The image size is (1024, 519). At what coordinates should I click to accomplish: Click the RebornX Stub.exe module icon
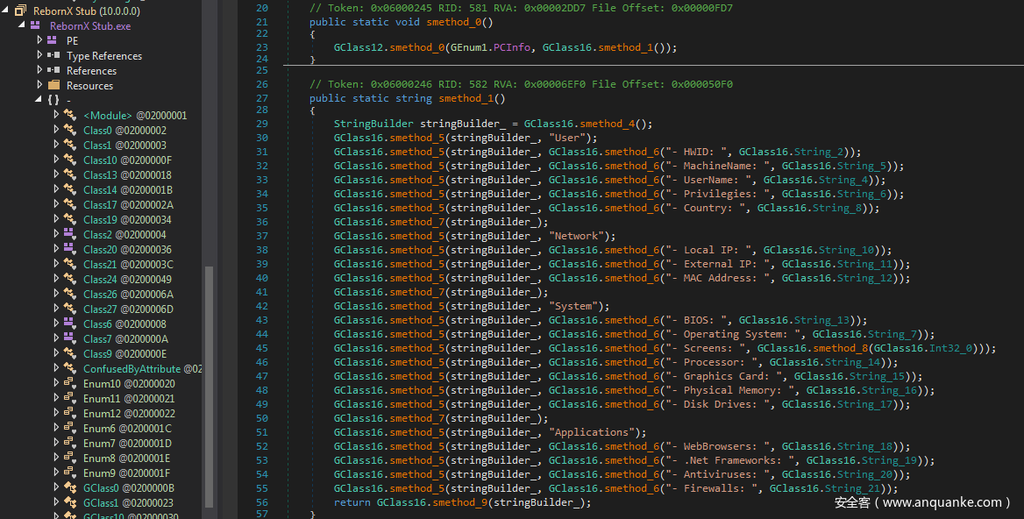coord(37,25)
